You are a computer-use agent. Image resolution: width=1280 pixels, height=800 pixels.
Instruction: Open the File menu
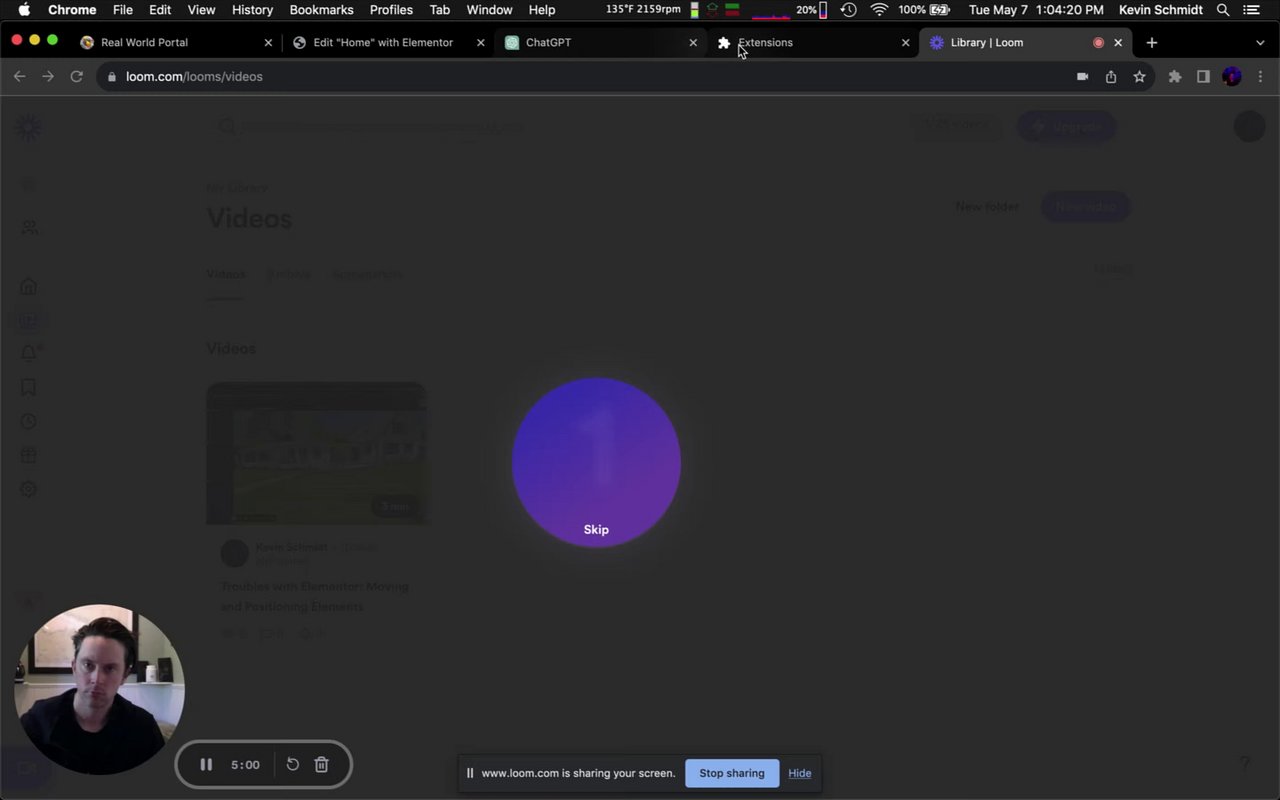coord(123,10)
